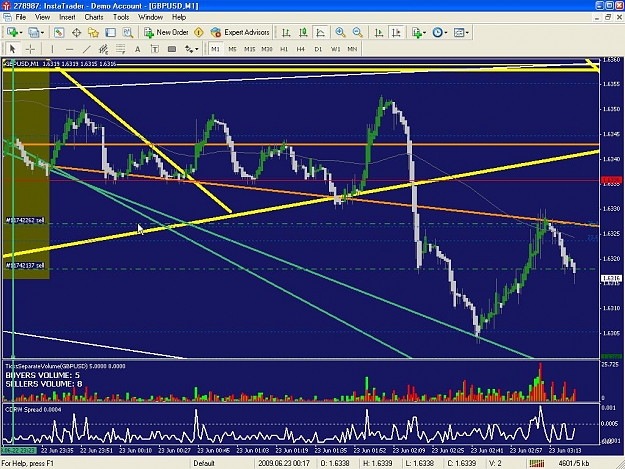Click the 4601/5 kb traffic indicator

pyautogui.click(x=574, y=463)
